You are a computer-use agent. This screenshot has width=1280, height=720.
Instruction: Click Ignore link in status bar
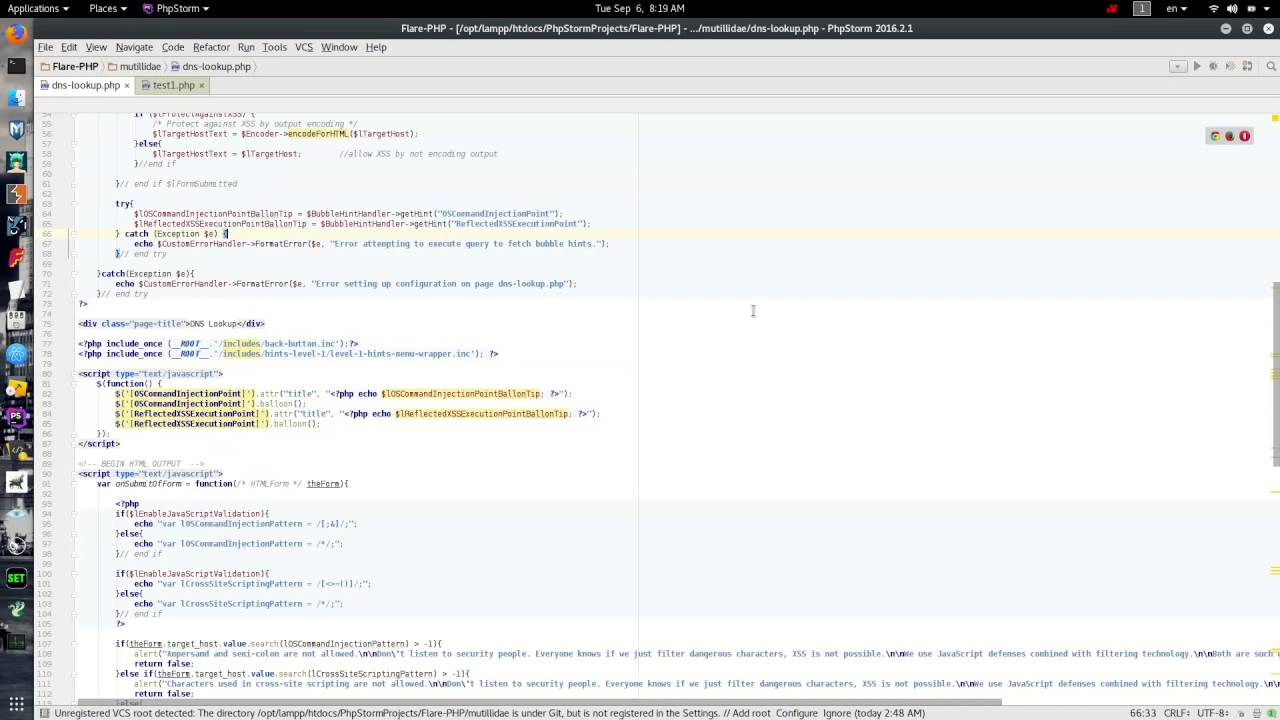[838, 713]
